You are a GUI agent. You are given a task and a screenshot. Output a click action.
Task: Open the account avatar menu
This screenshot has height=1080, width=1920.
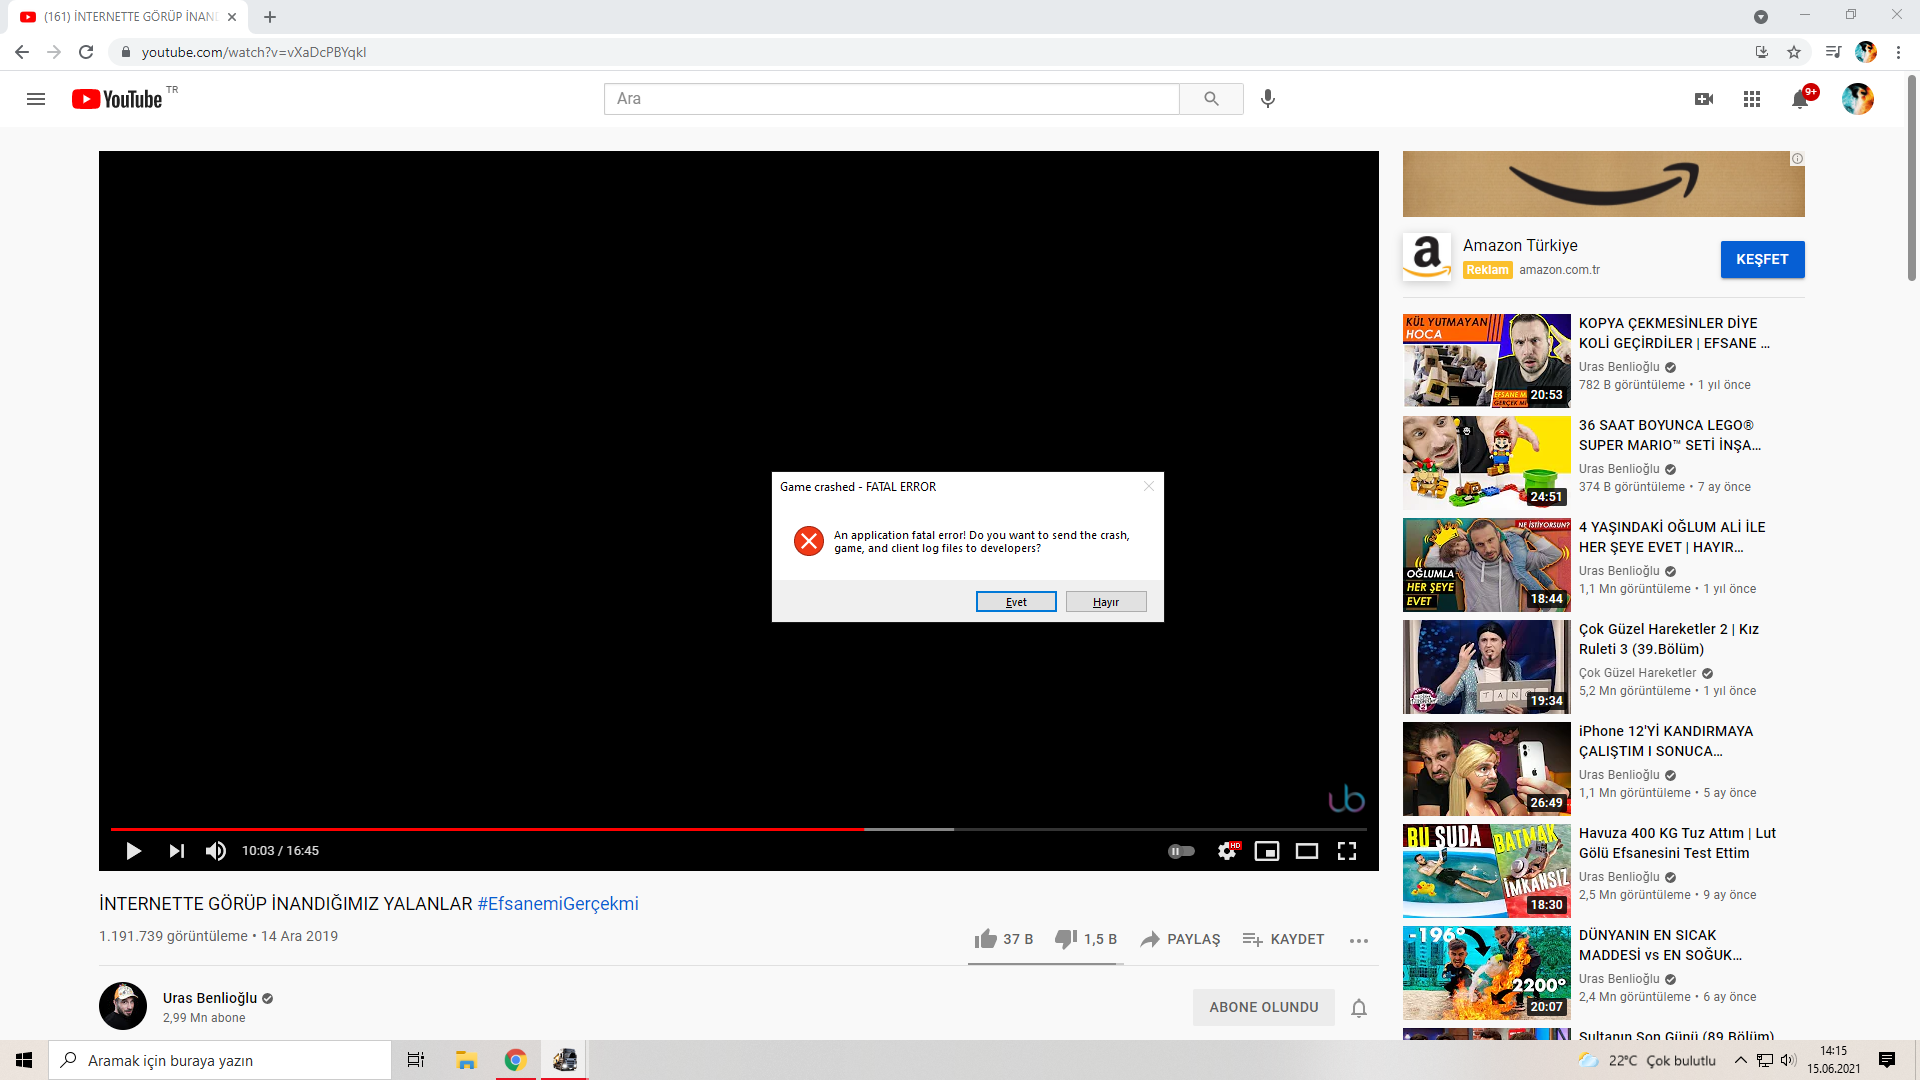tap(1858, 99)
